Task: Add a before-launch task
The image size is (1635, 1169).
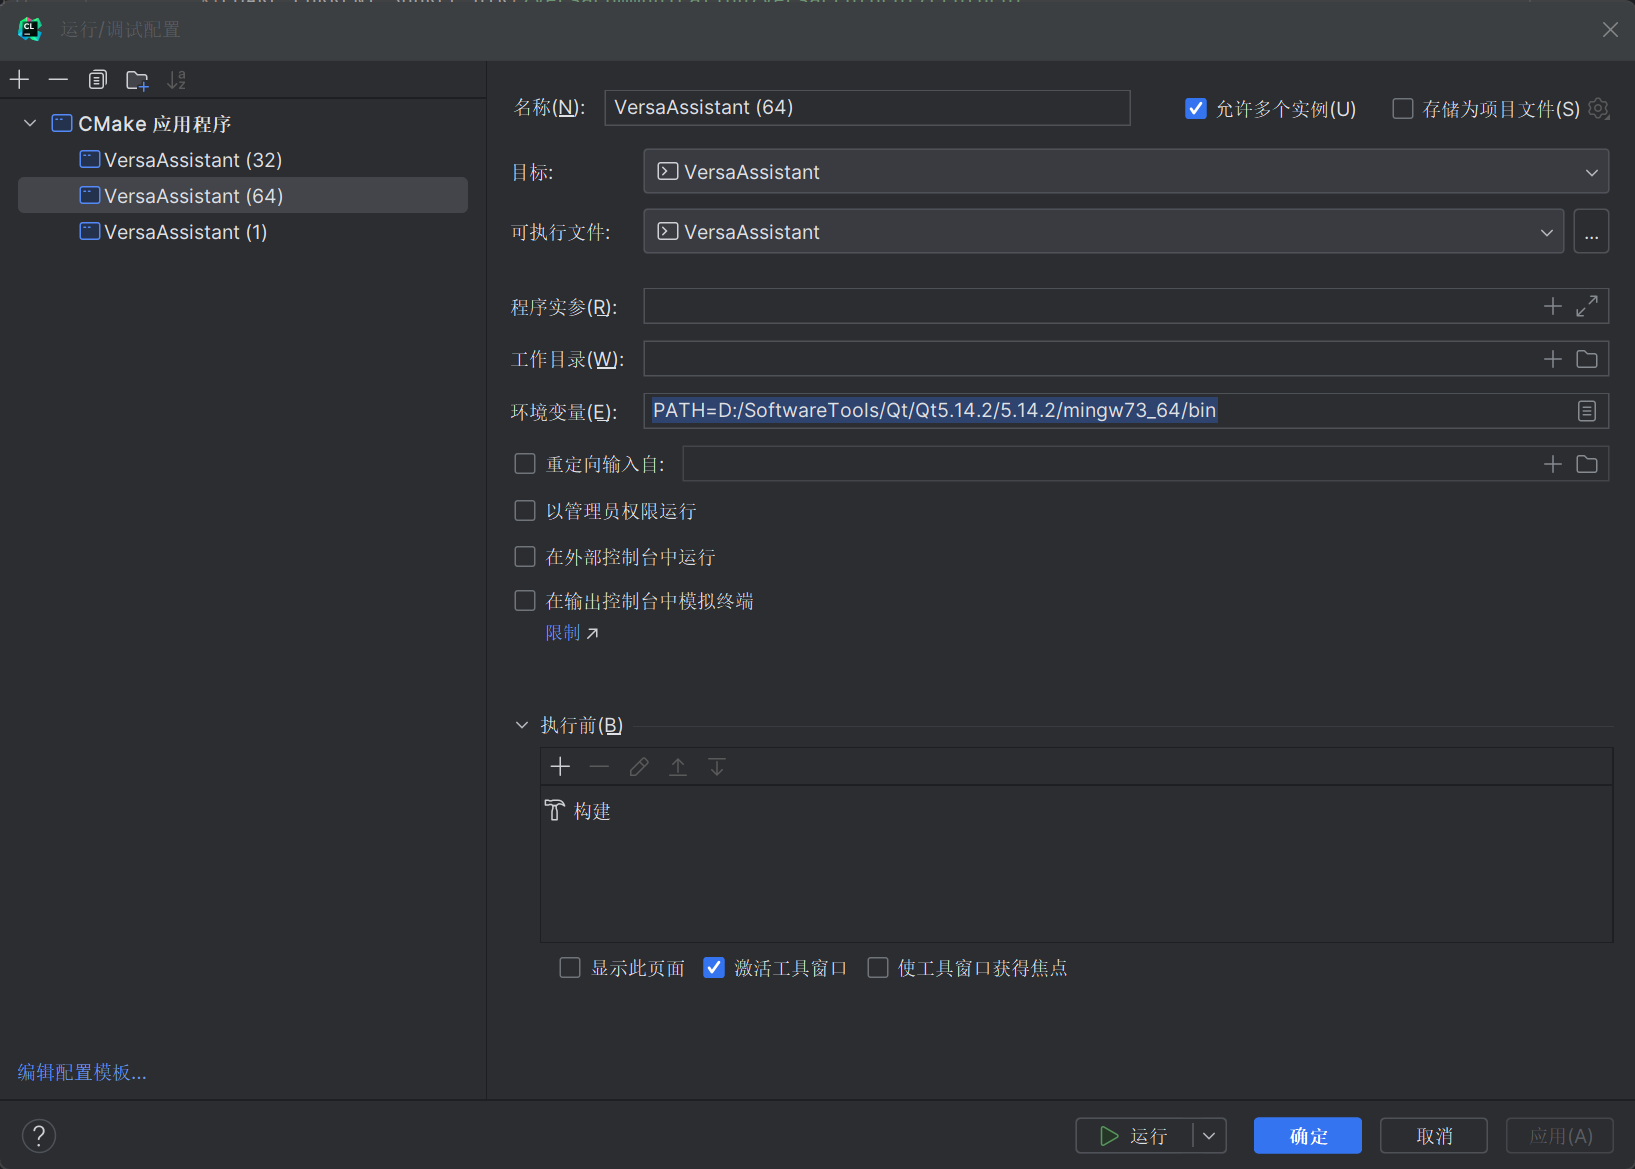Action: coord(560,767)
